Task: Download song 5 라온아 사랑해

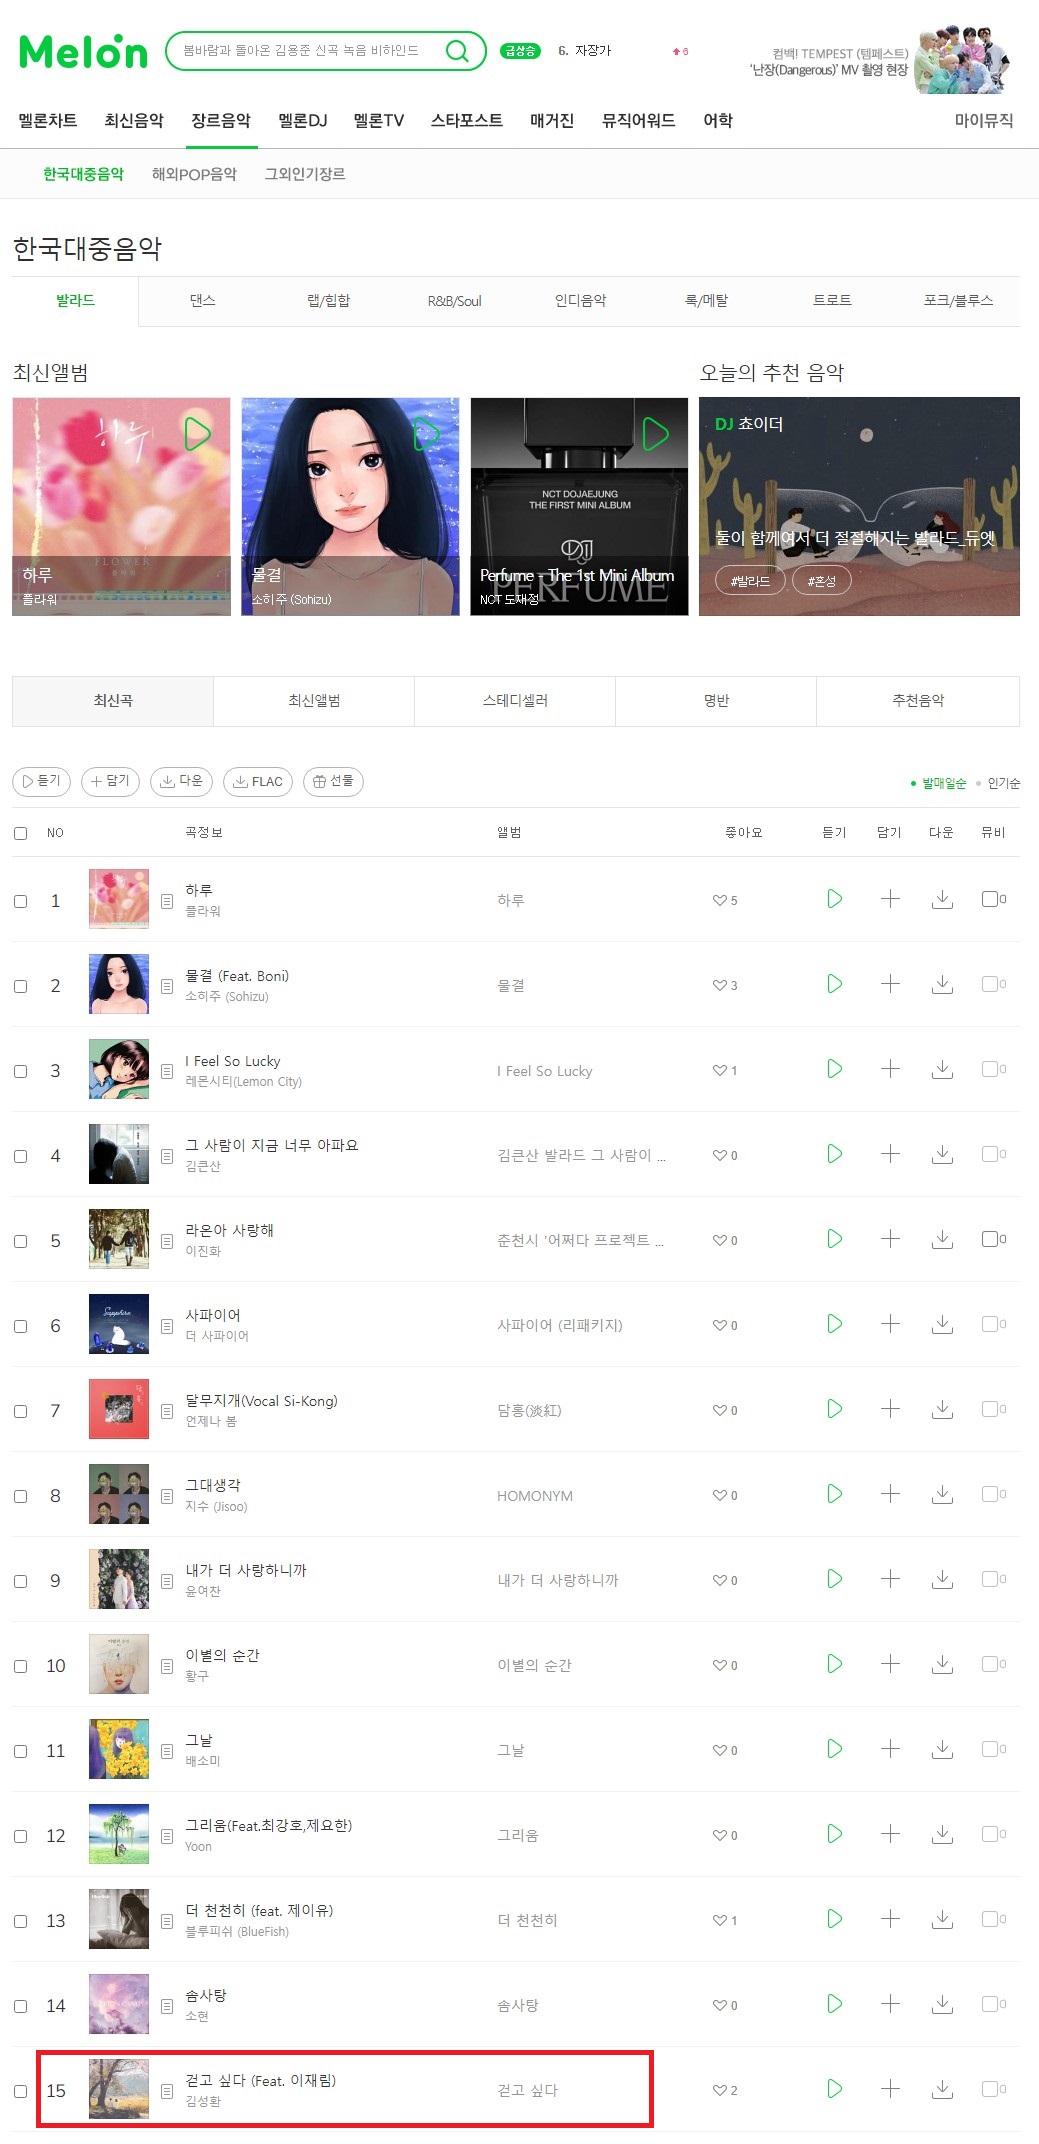Action: coord(941,1239)
